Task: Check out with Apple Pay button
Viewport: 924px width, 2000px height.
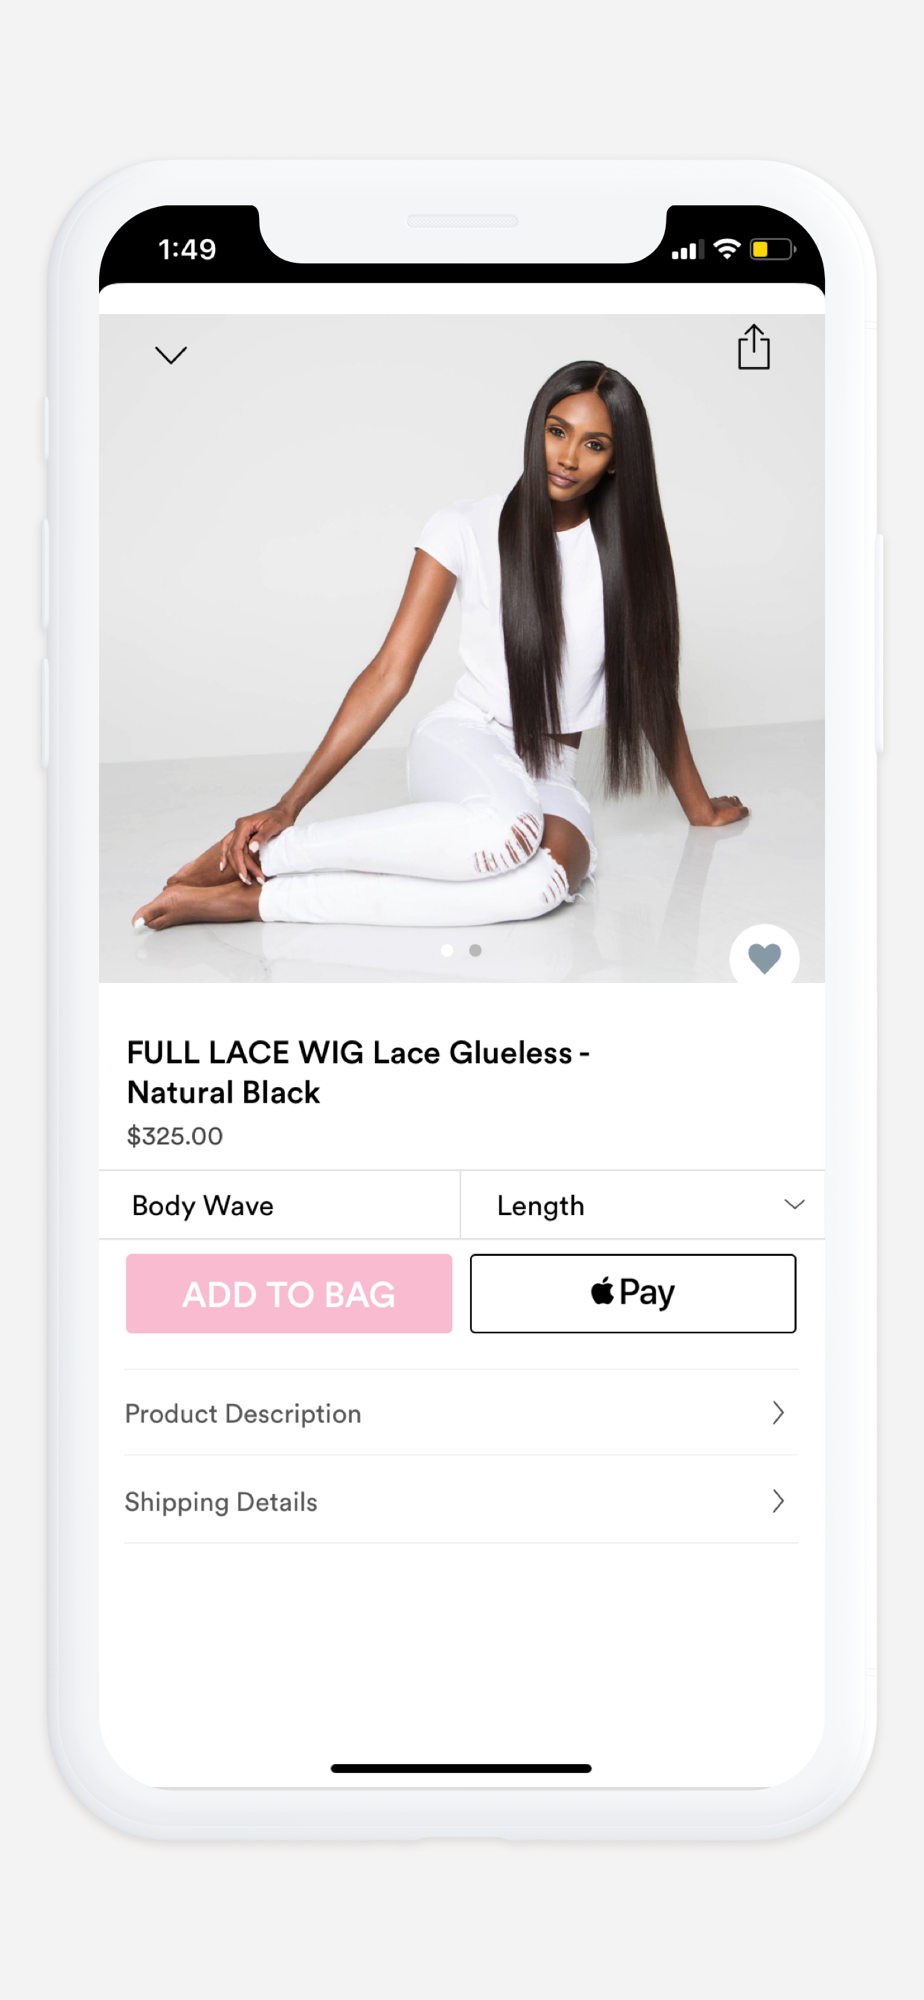Action: coord(633,1293)
